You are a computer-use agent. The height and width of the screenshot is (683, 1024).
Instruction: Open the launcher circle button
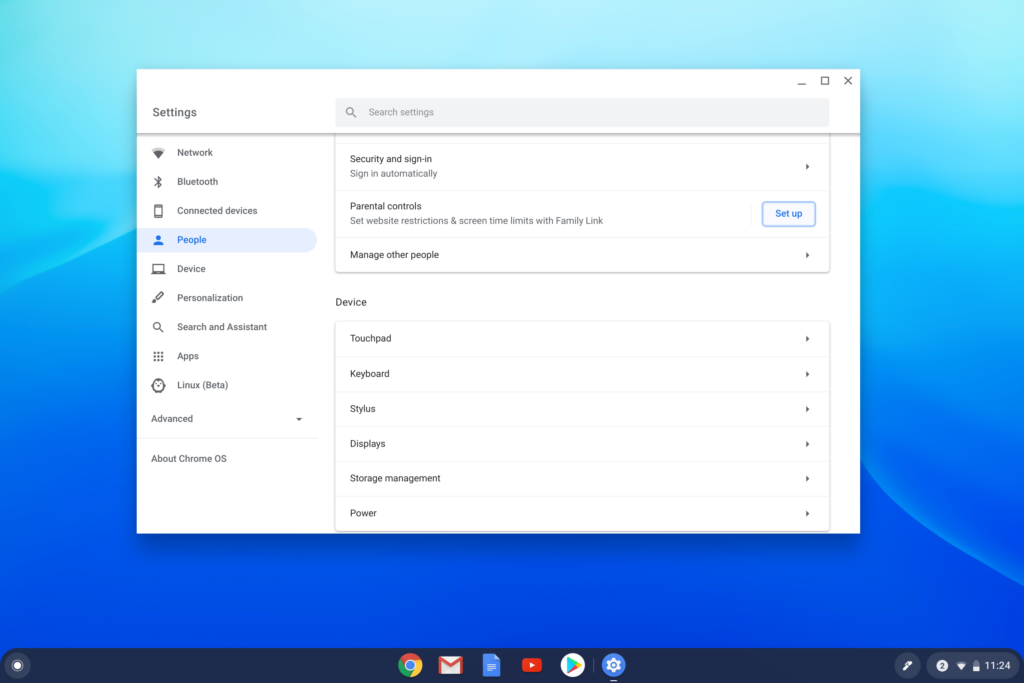(x=18, y=665)
